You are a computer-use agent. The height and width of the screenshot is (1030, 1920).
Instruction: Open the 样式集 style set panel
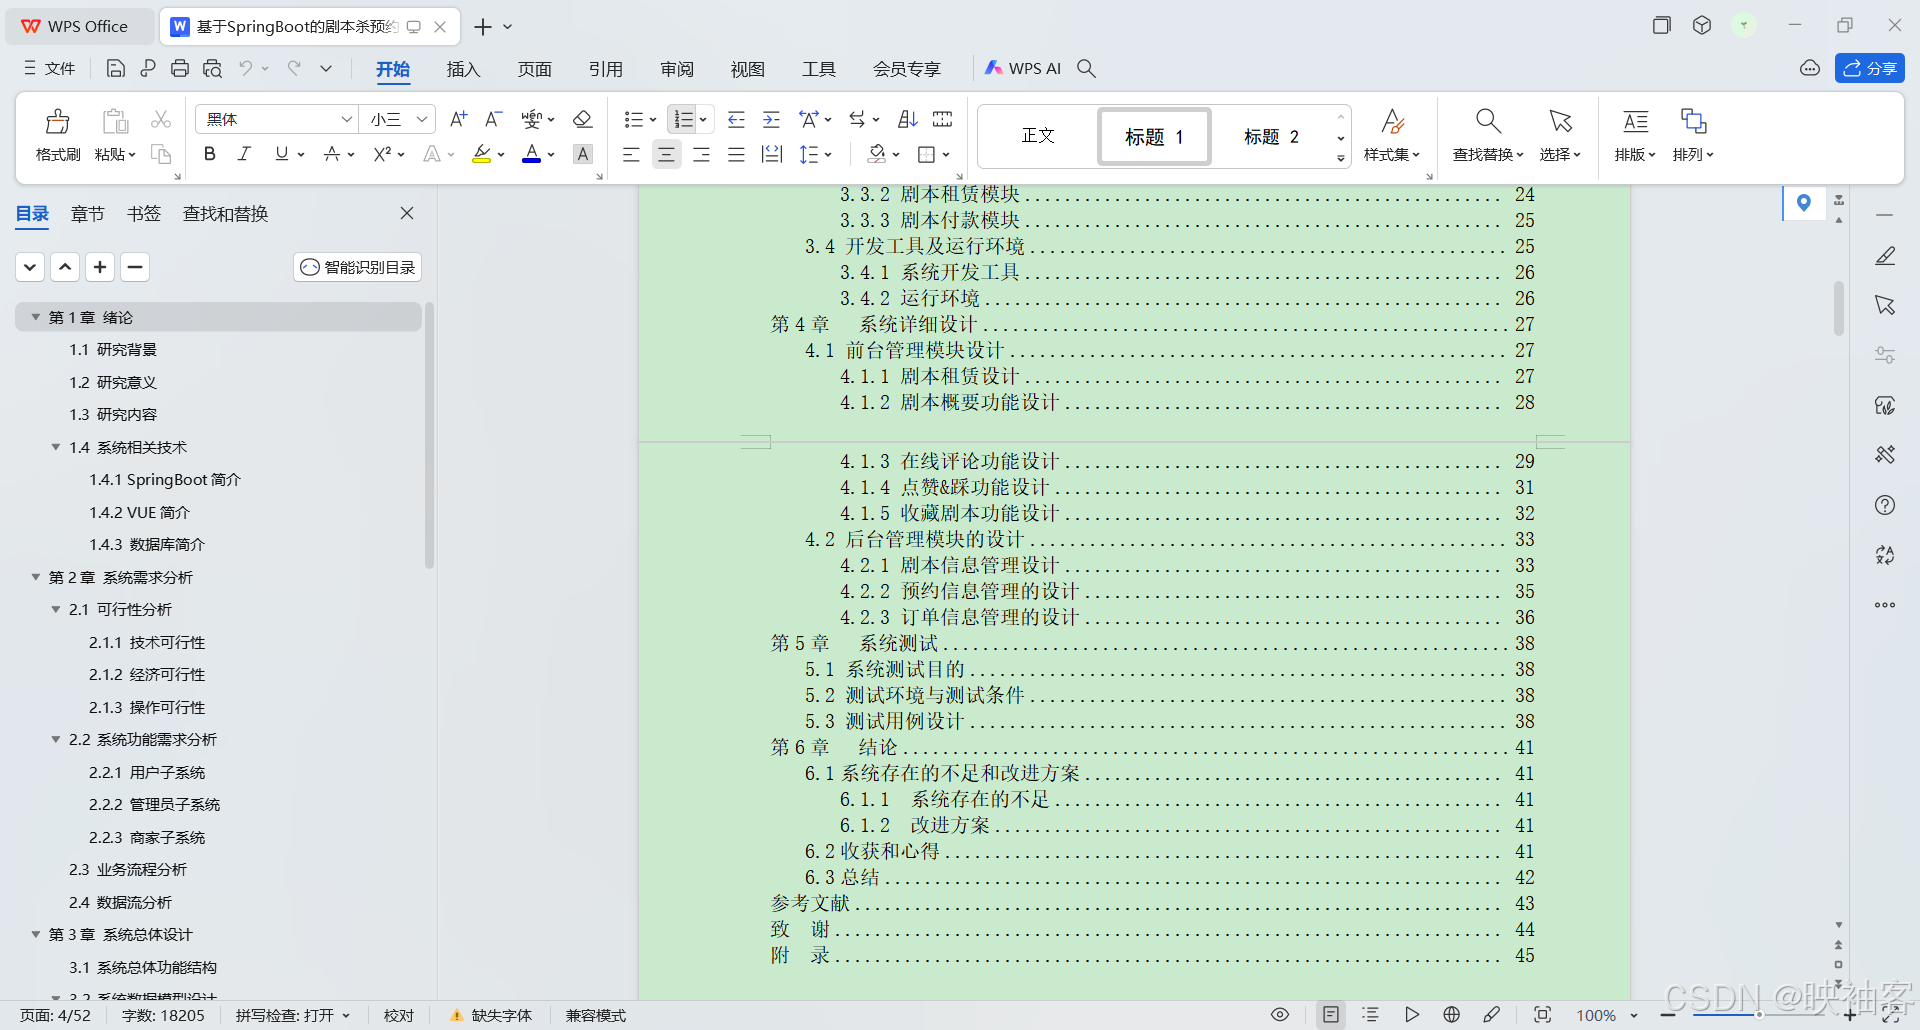click(x=1392, y=135)
